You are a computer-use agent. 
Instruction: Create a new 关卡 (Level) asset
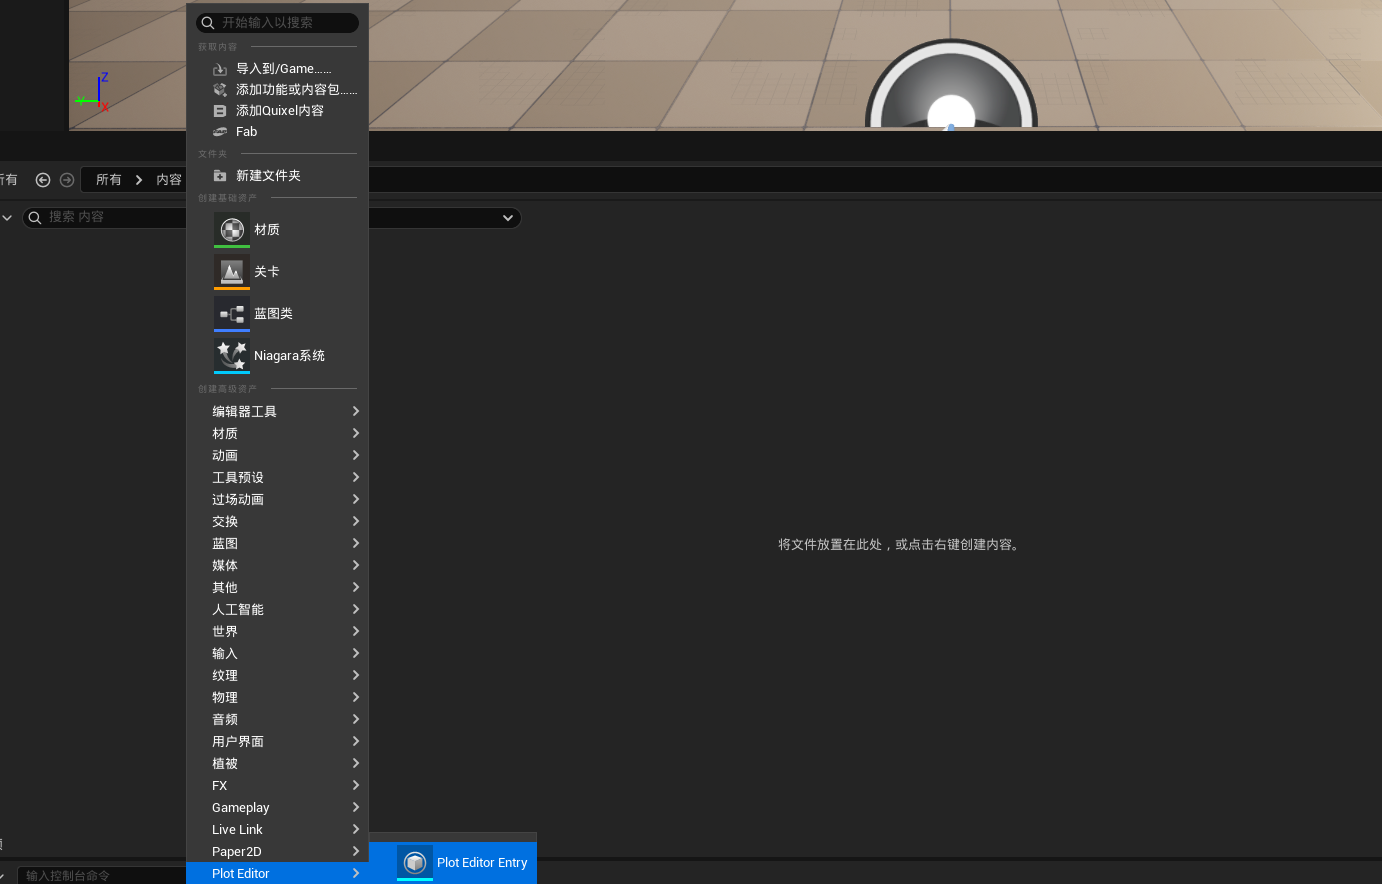(x=264, y=271)
